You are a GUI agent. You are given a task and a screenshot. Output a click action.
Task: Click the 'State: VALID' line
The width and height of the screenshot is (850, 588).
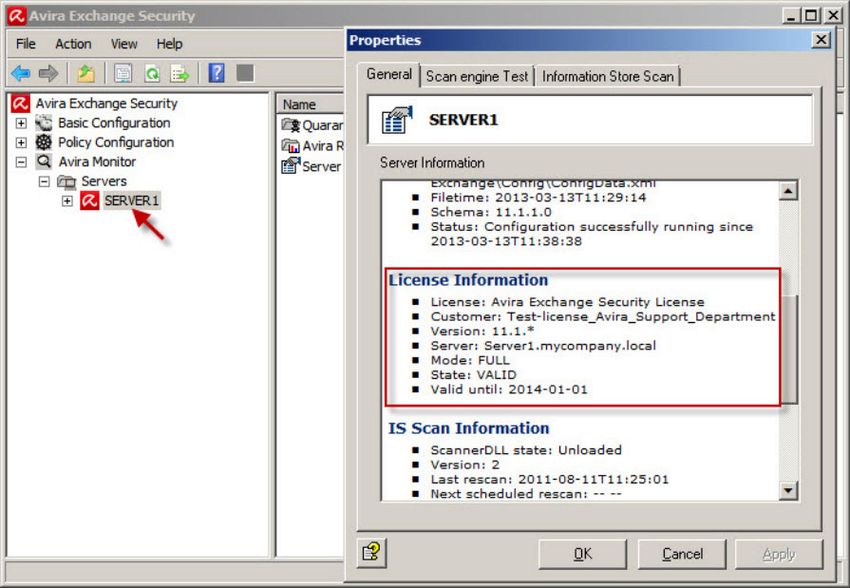pyautogui.click(x=473, y=374)
